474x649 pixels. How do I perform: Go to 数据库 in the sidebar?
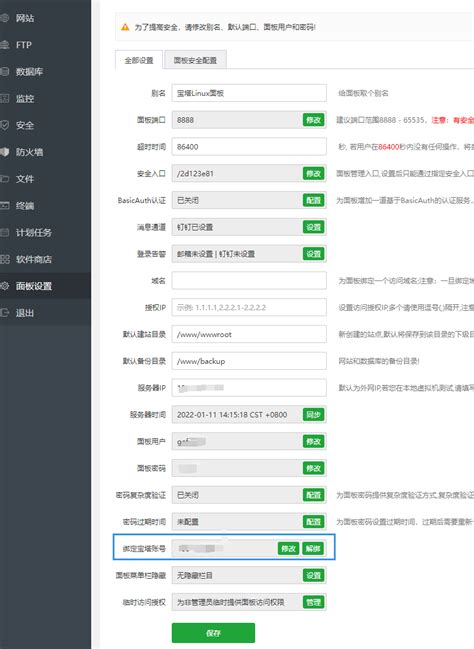tap(29, 72)
